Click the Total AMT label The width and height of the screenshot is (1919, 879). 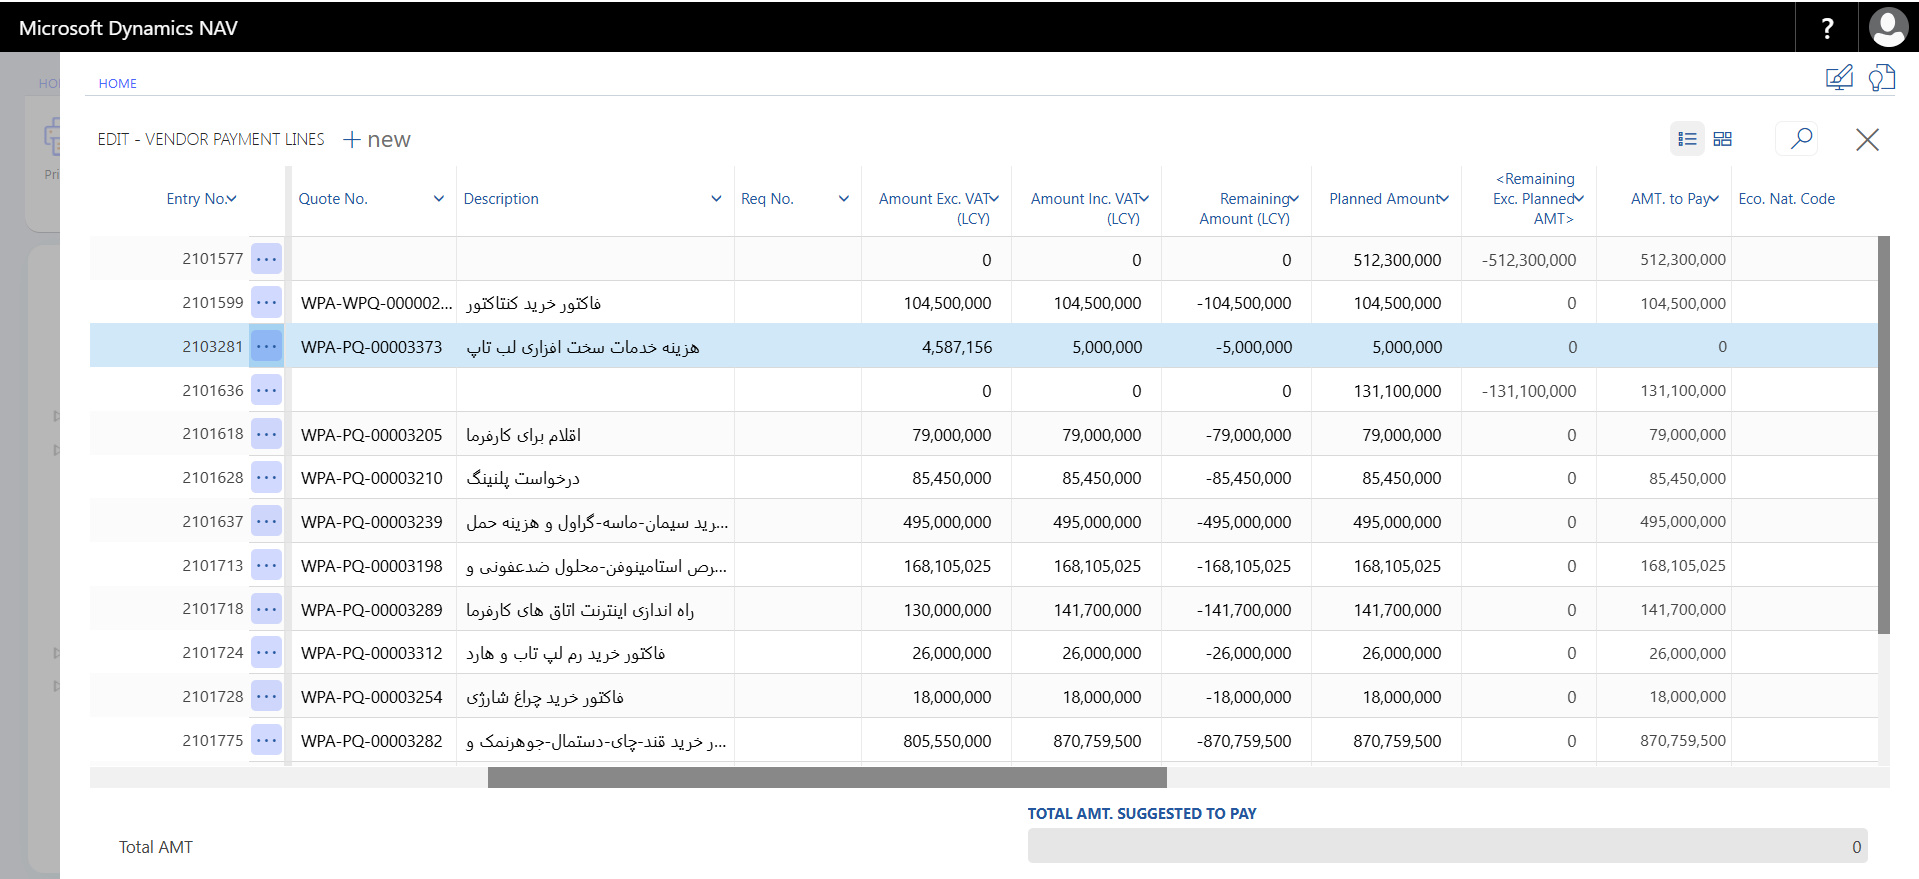click(x=156, y=847)
